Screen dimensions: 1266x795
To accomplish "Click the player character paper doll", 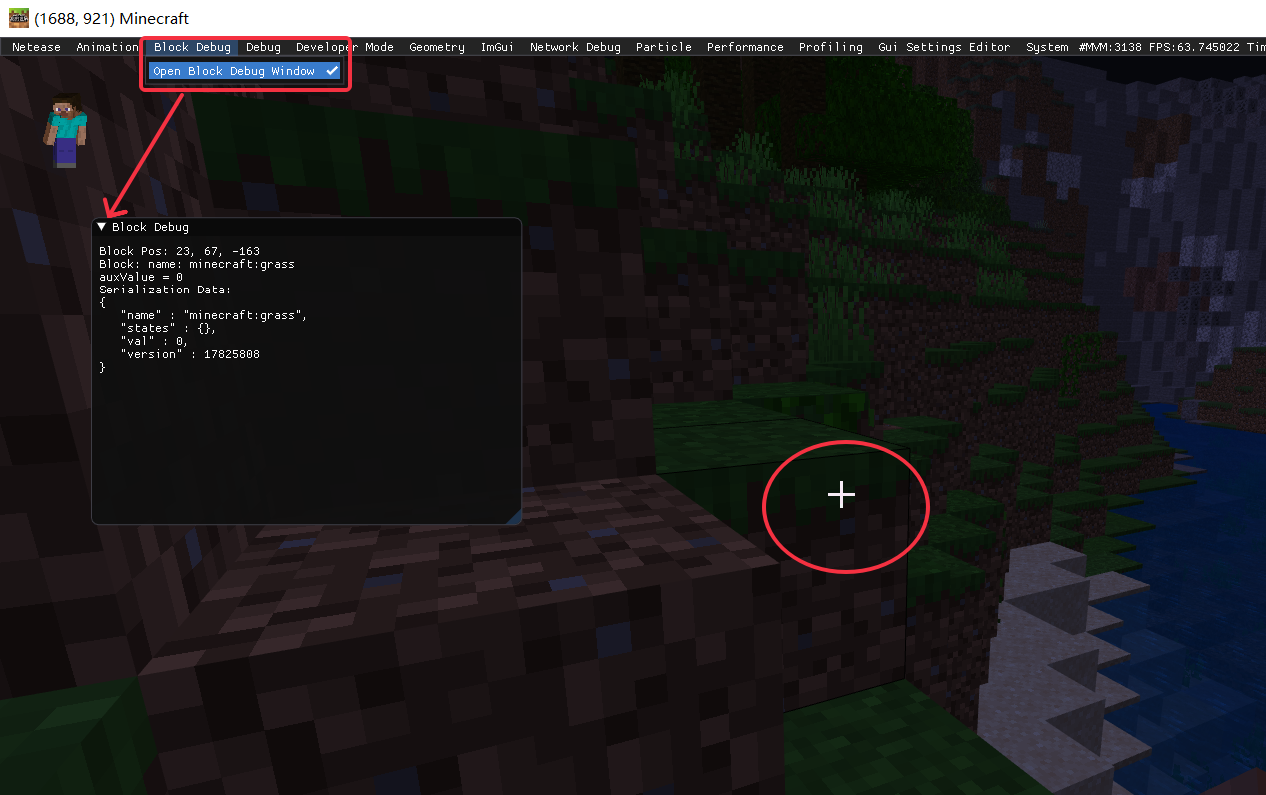I will tap(66, 131).
